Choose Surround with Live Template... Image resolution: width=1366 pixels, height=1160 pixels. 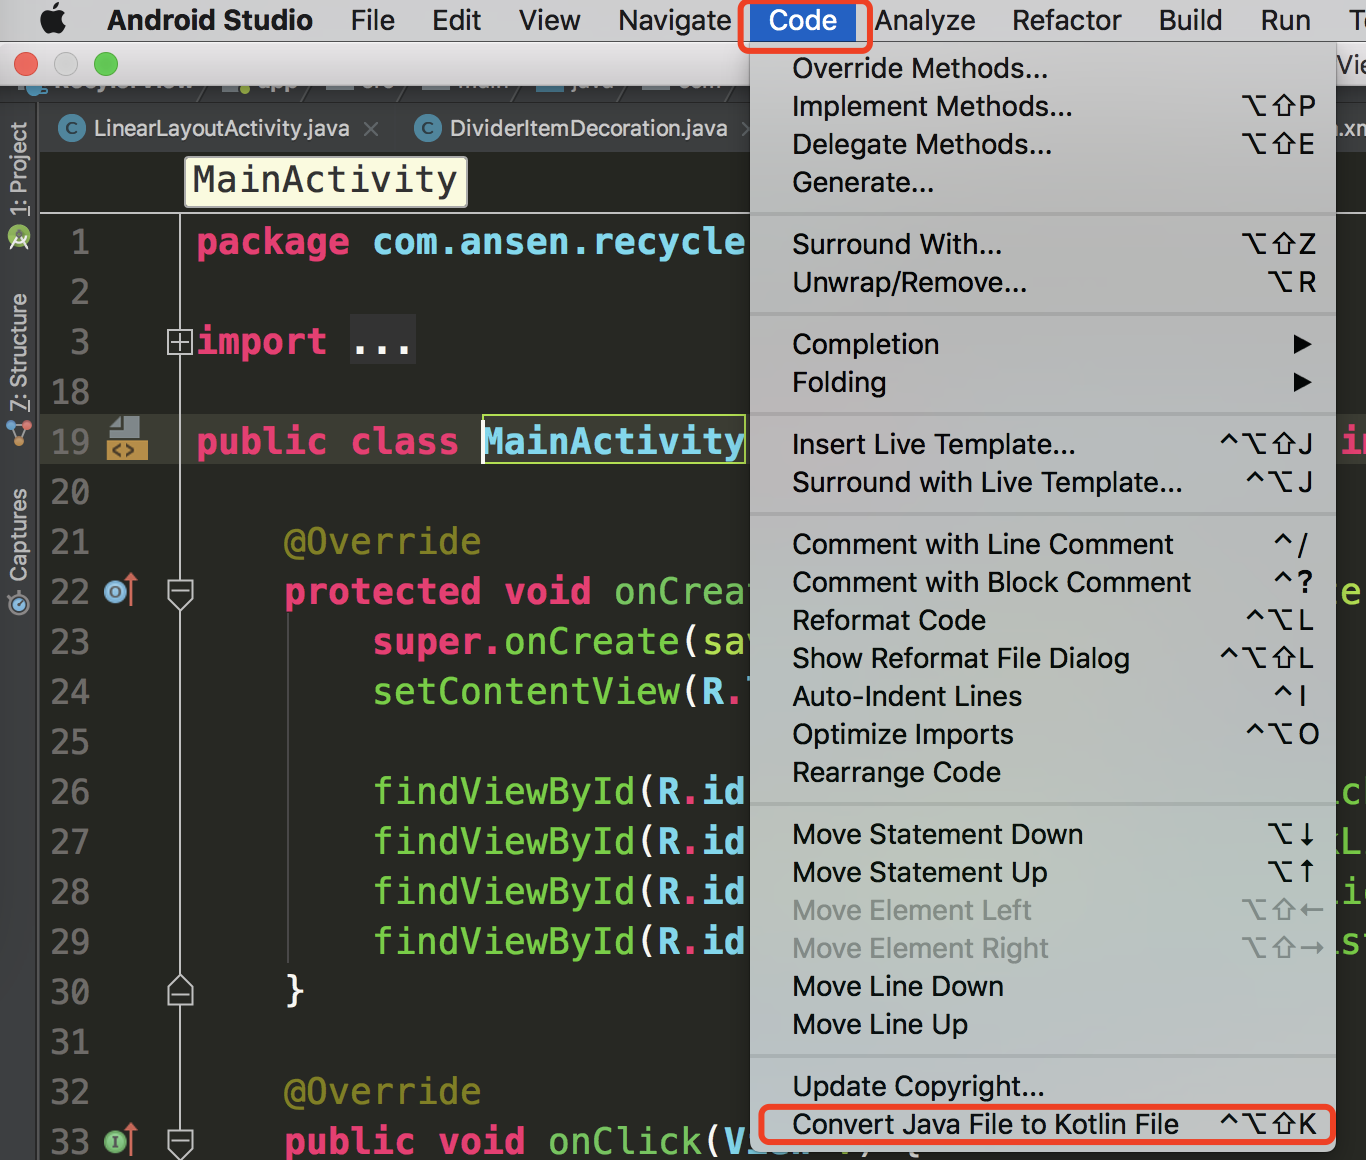pos(1043,482)
